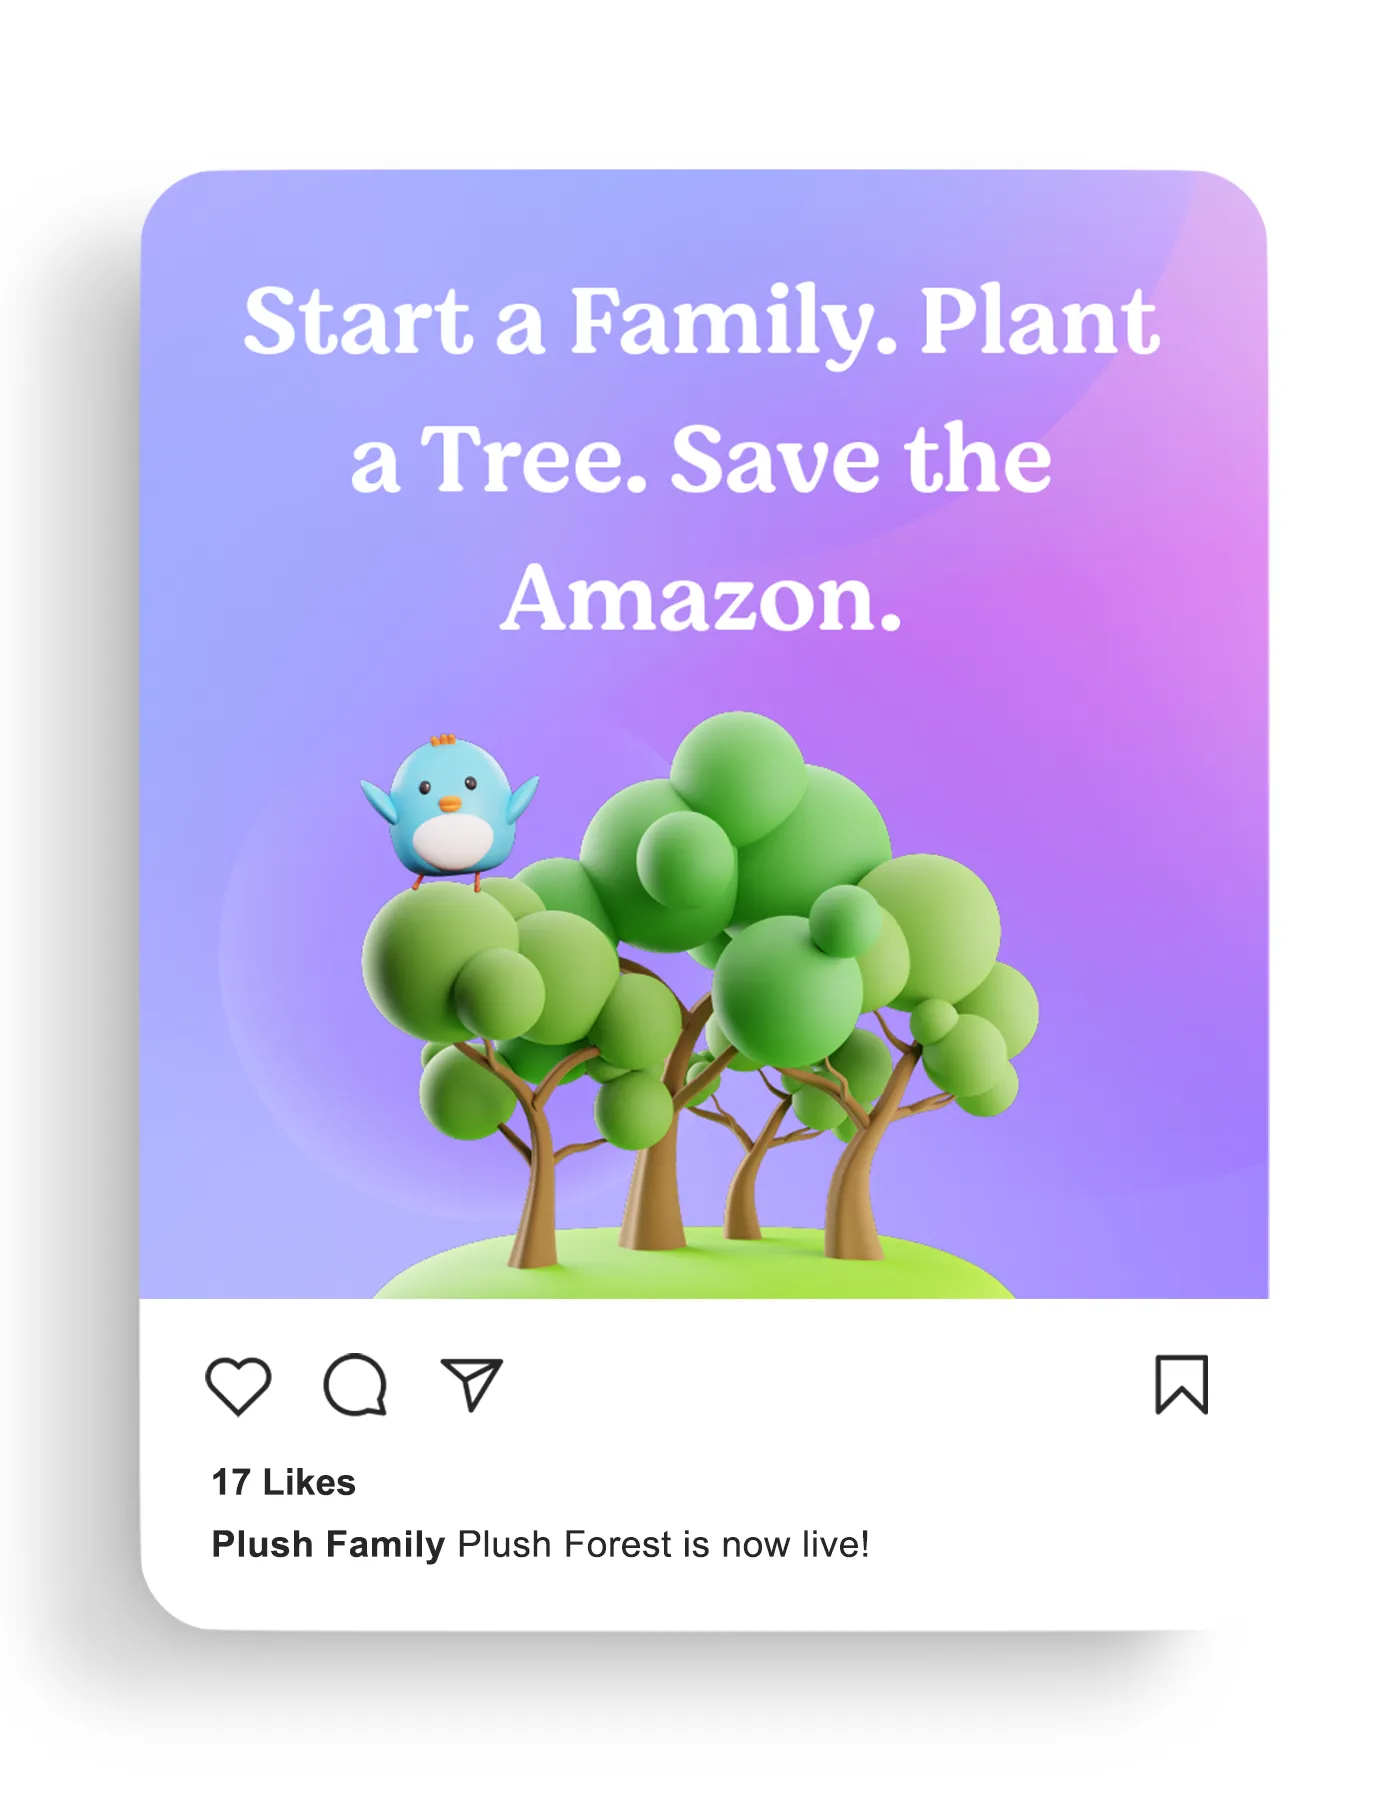
Task: Open the Plush Family profile name
Action: [x=328, y=1544]
